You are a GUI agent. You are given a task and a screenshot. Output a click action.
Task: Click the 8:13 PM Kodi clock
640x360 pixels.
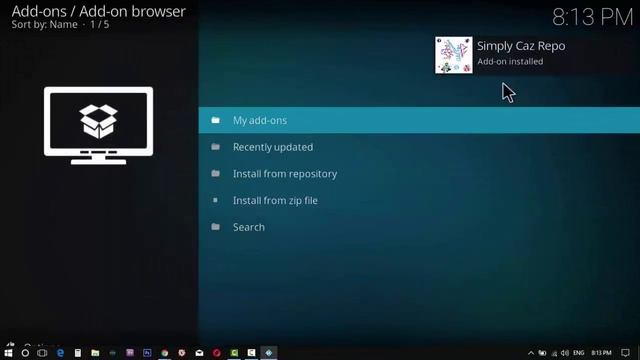(592, 18)
